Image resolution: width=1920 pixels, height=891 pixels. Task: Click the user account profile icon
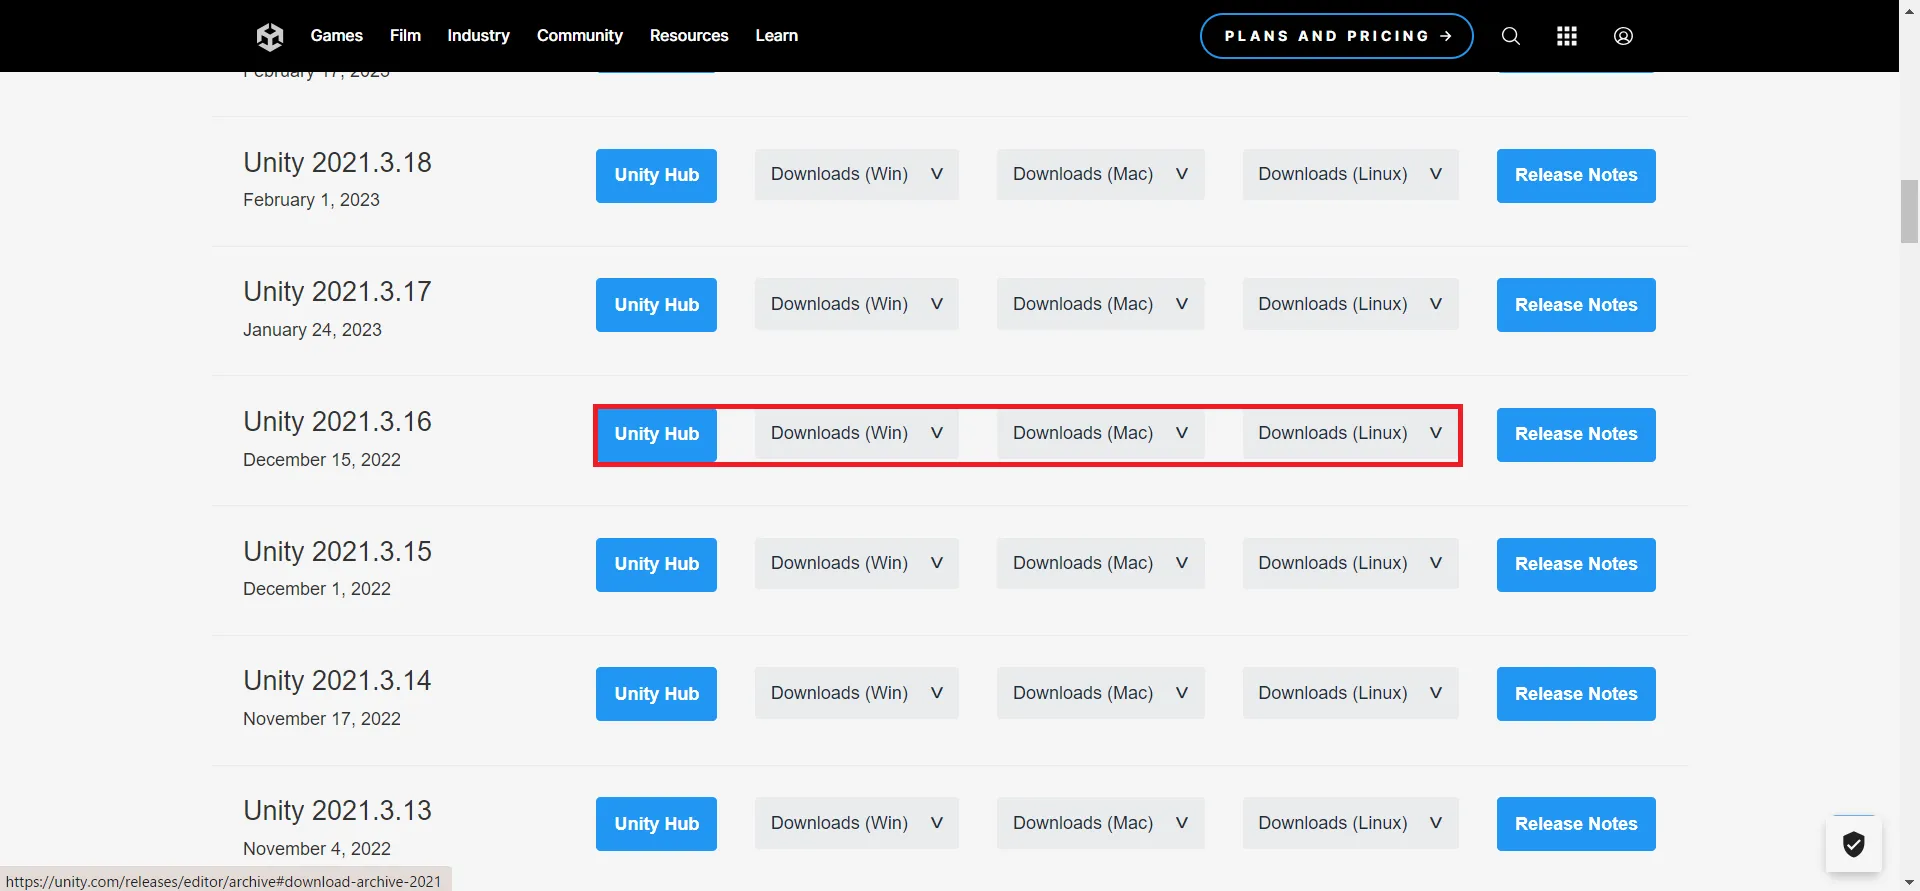1623,36
